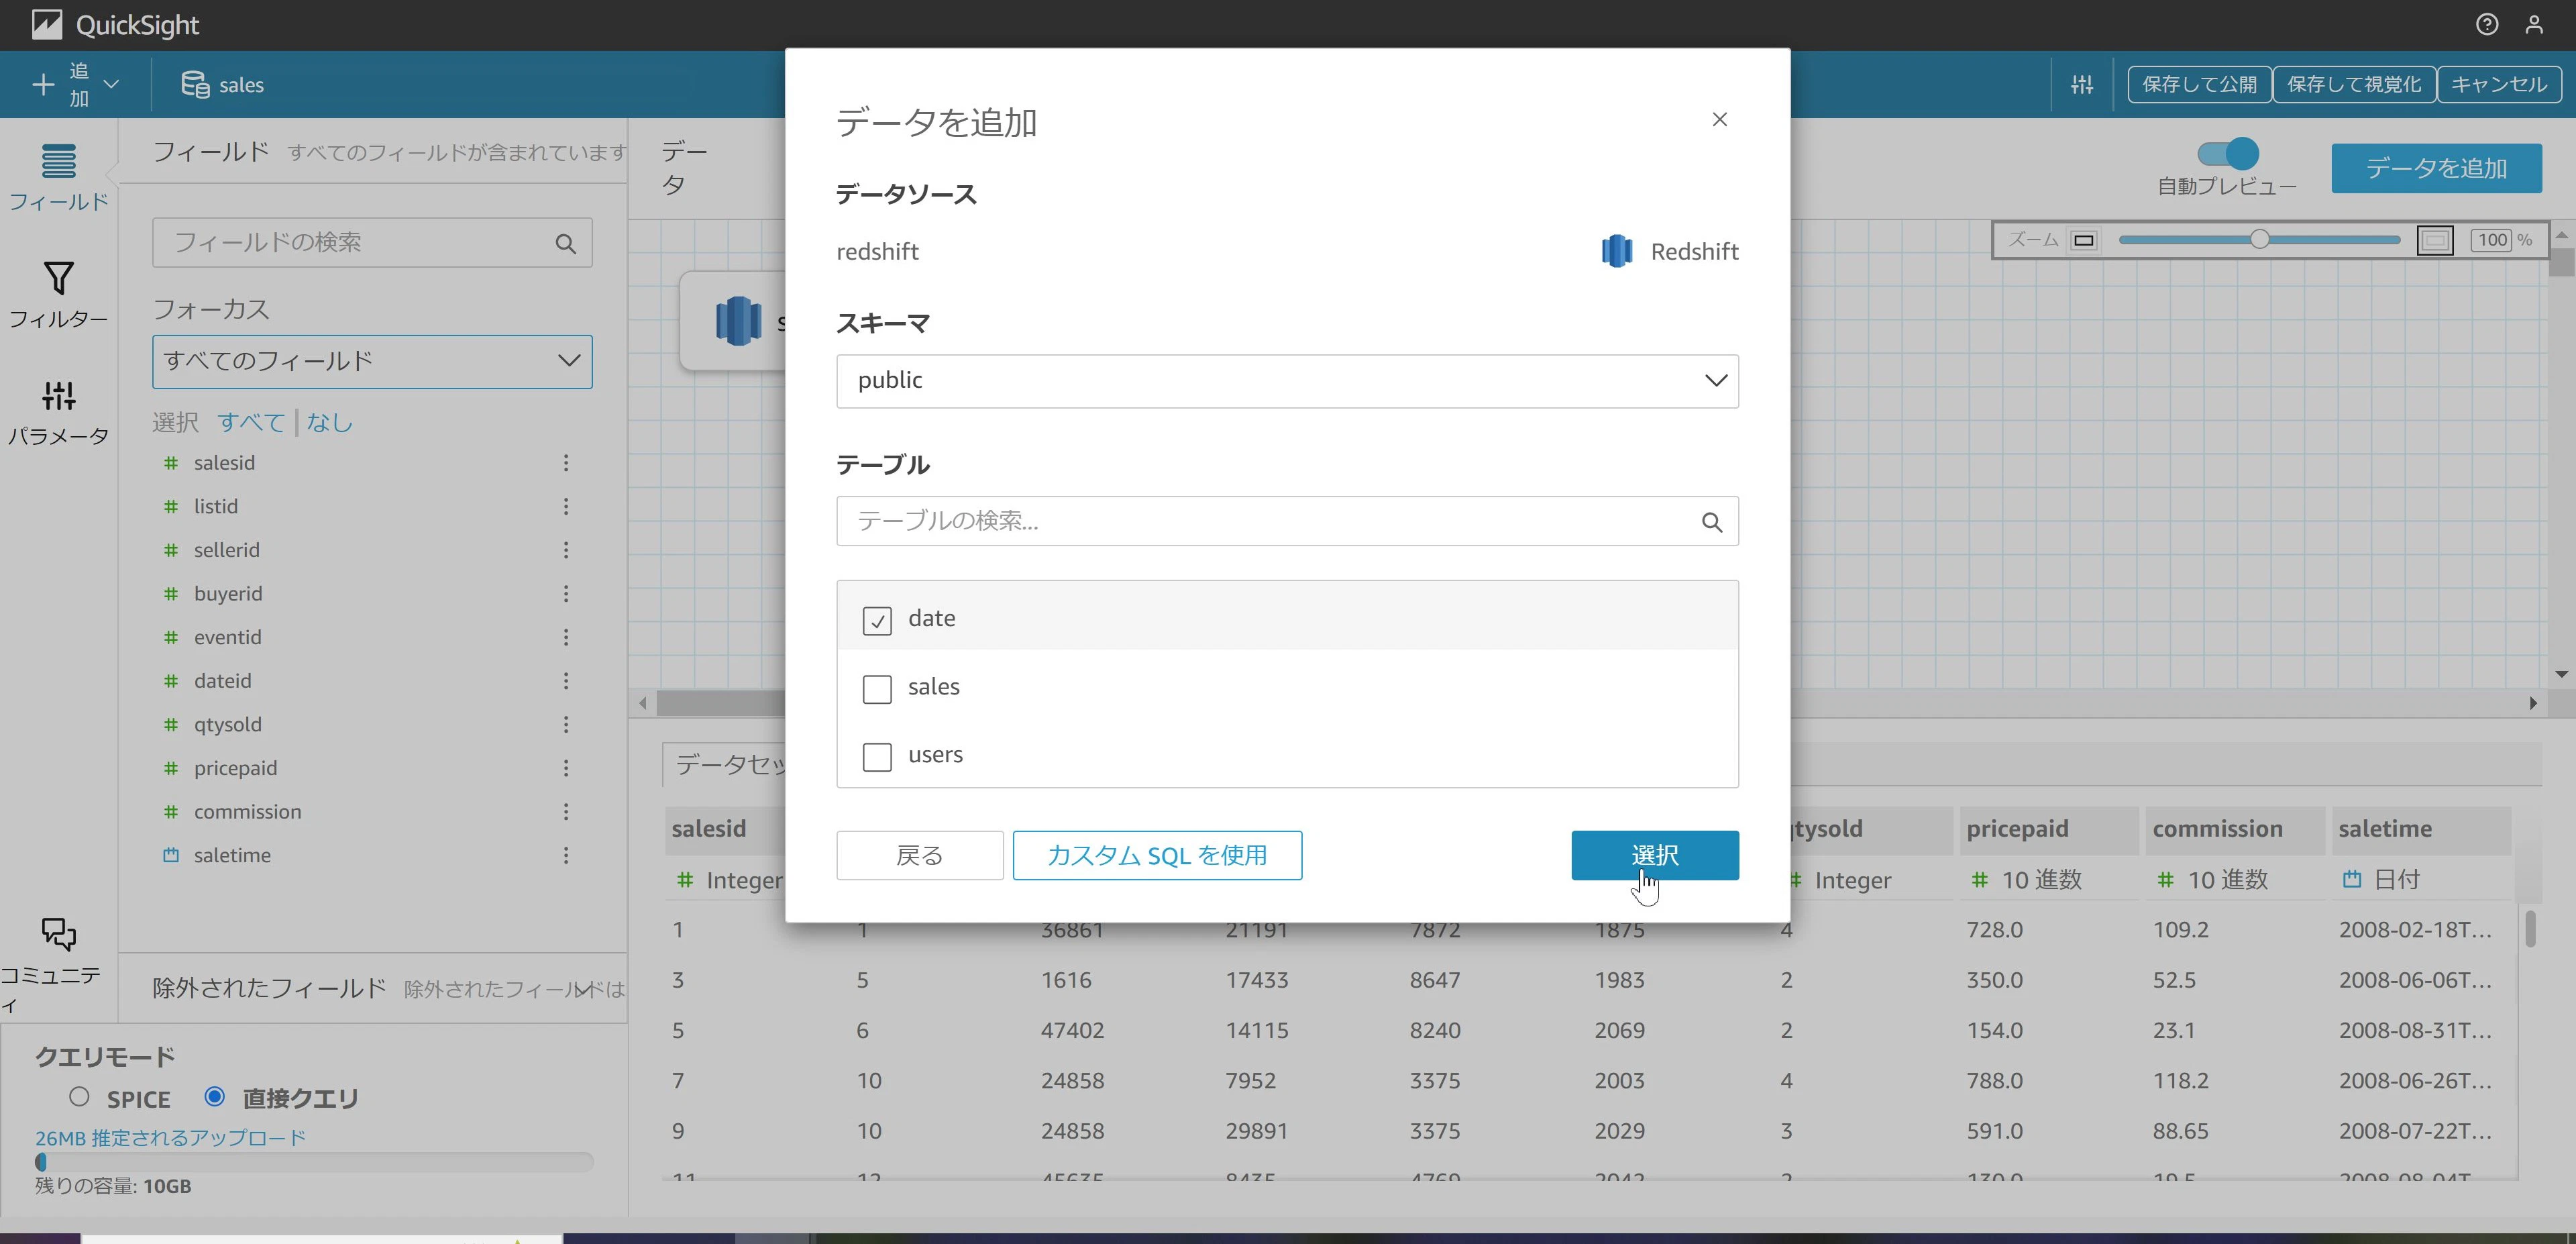Viewport: 2576px width, 1244px height.
Task: Click the sales dataset icon in toolbar
Action: [194, 85]
